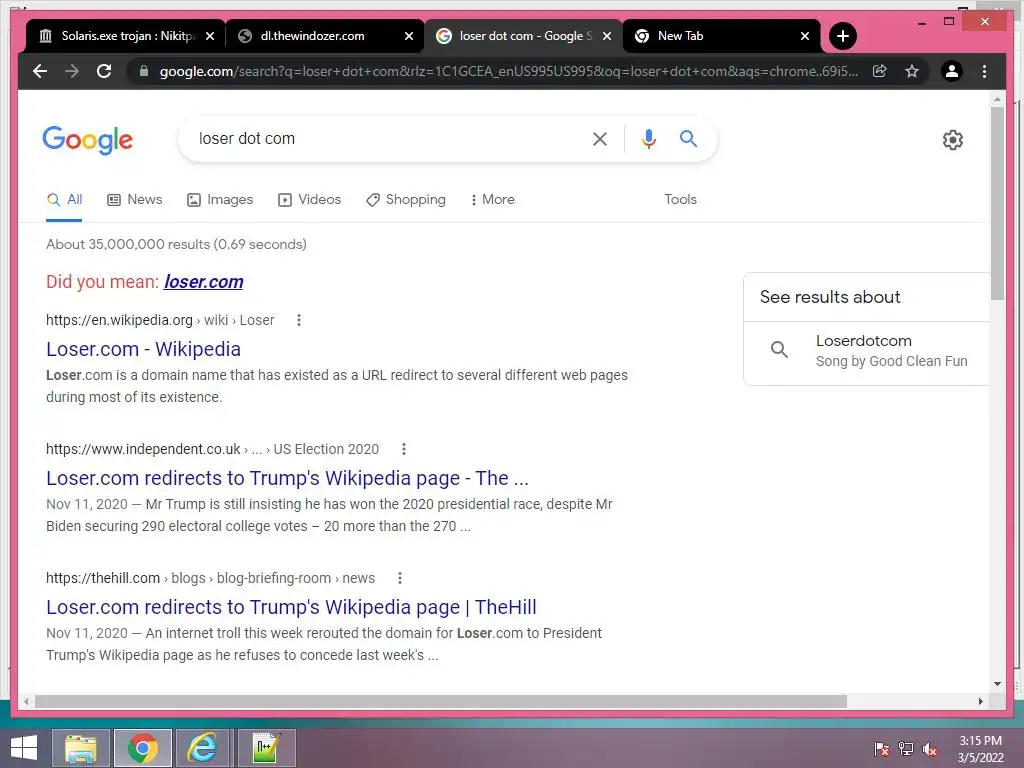Select the Images search filter
1024x768 pixels.
pos(220,200)
